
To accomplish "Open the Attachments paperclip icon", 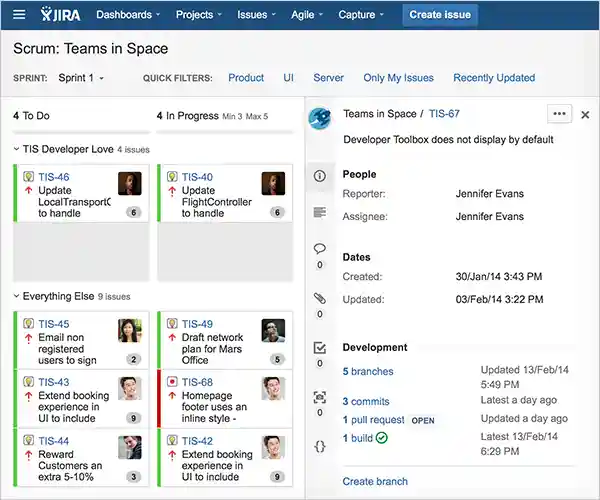I will point(320,298).
